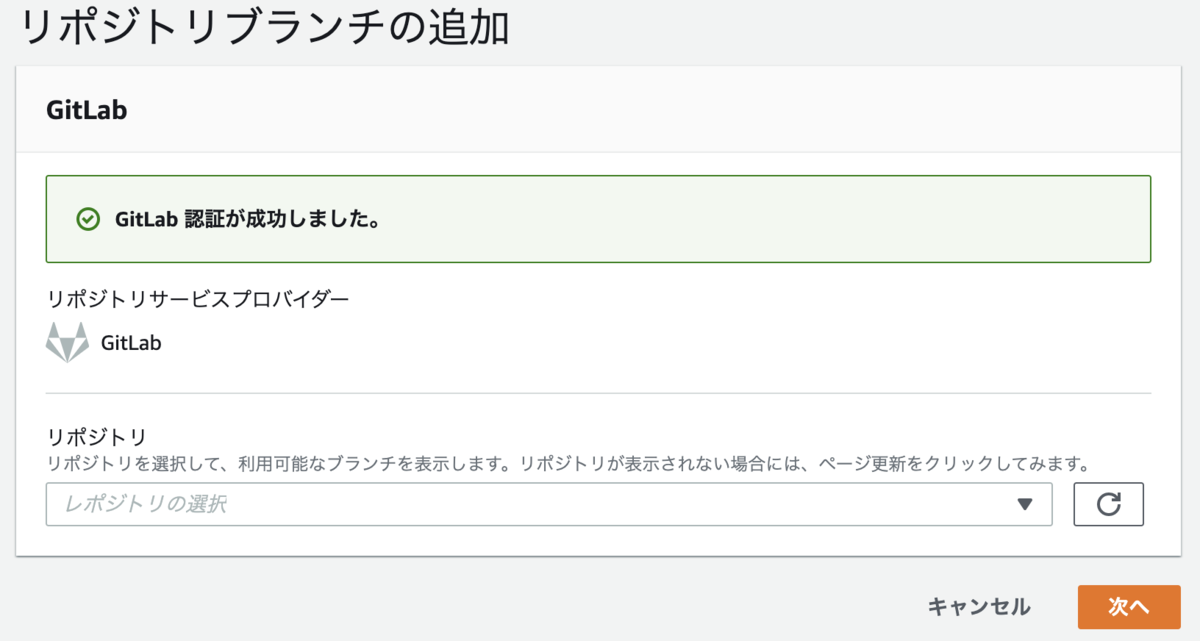This screenshot has width=1200, height=641.
Task: Click the GitLab icon under リポジトリサービスプロバイダー
Action: (x=68, y=342)
